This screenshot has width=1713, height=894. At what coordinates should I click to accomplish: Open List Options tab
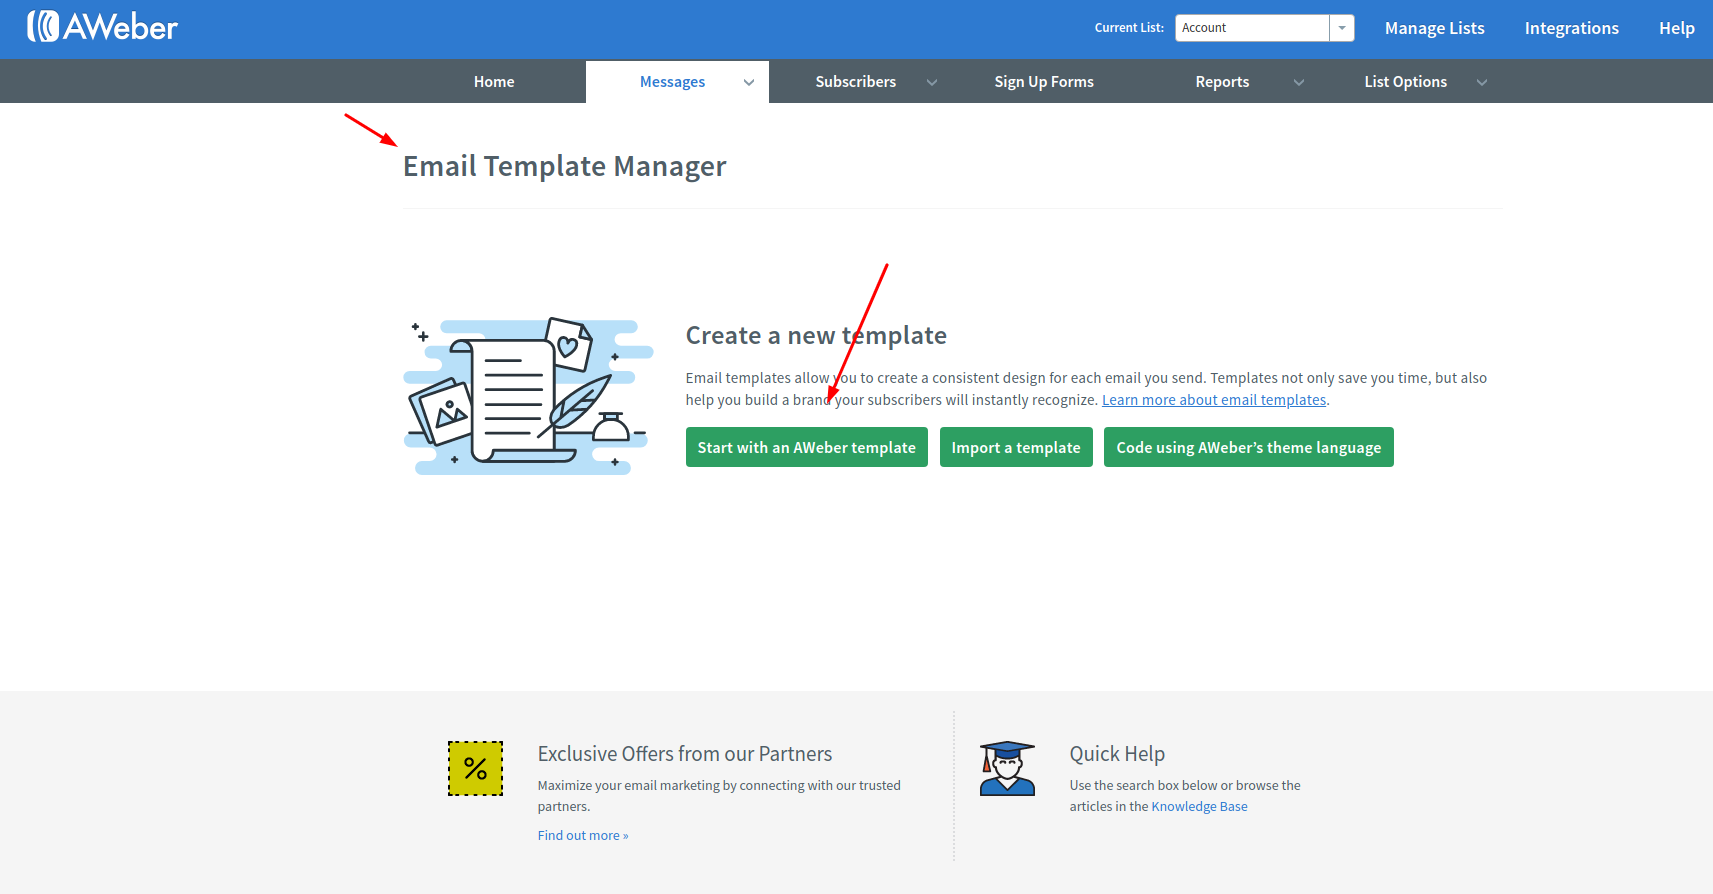pos(1405,82)
